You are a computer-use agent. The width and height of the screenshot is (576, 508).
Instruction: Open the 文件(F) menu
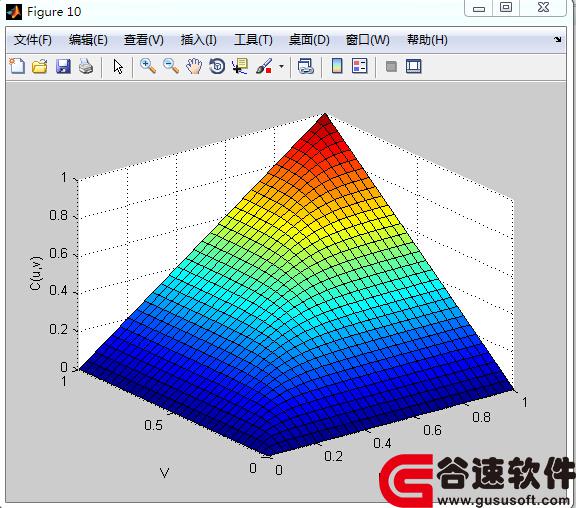[33, 40]
